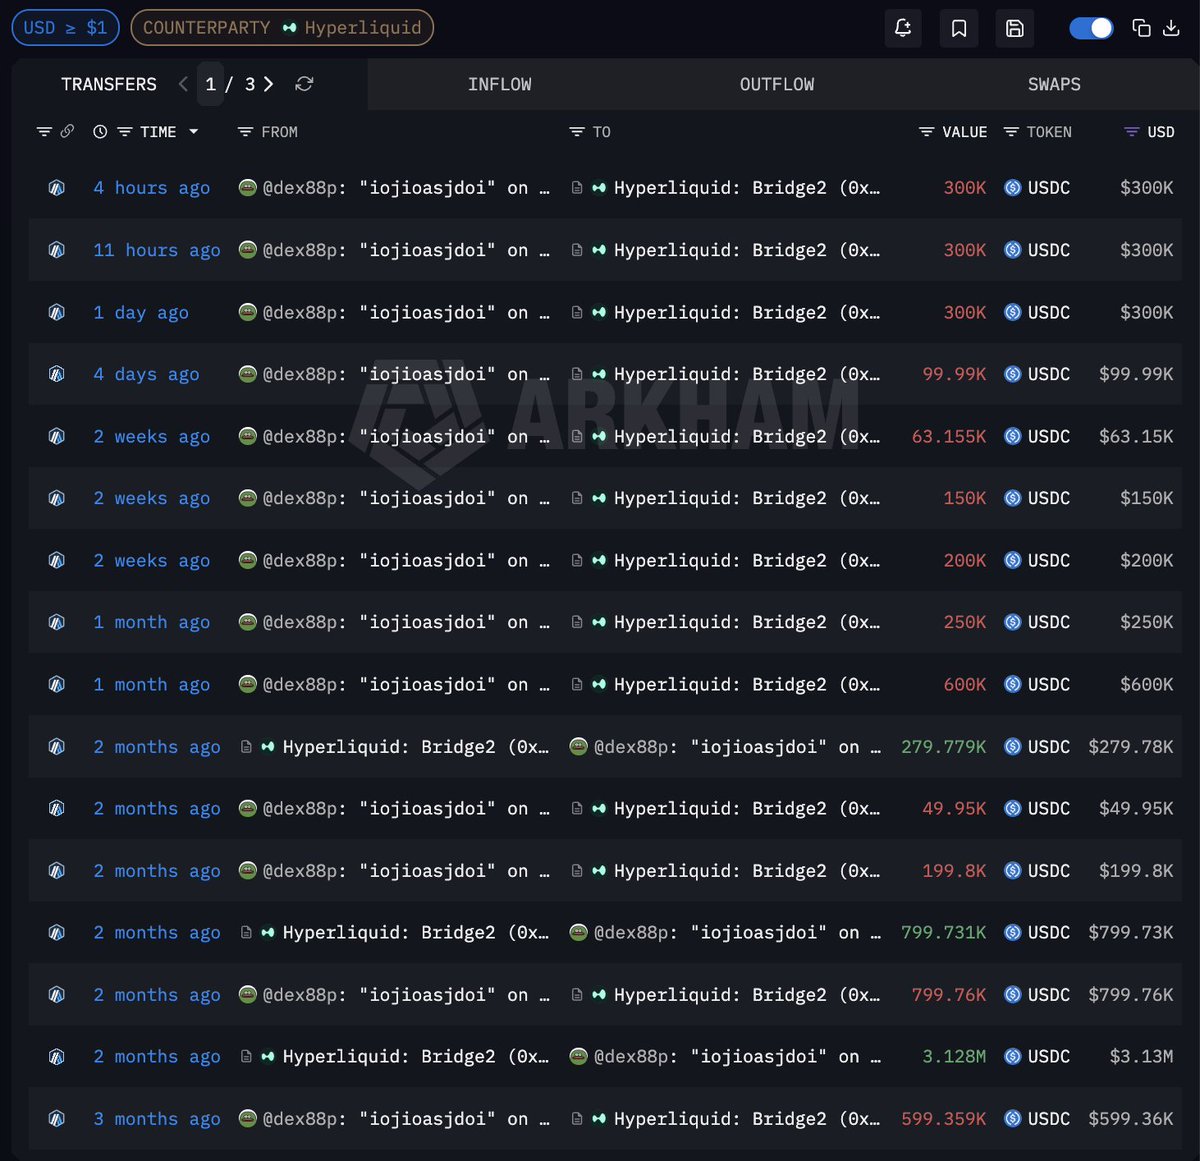
Task: Click the 63.155K value cell
Action: click(x=949, y=437)
